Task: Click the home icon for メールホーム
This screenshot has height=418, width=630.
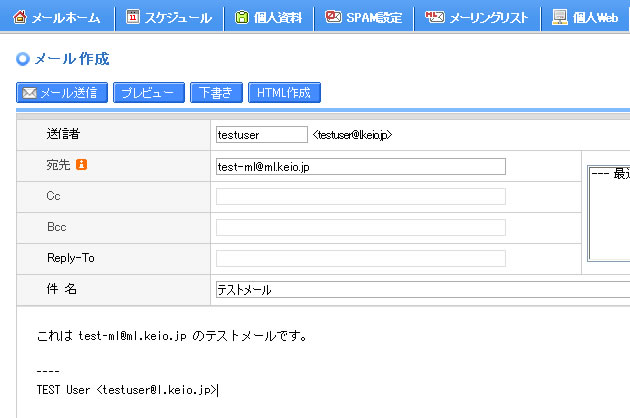Action: coord(20,17)
